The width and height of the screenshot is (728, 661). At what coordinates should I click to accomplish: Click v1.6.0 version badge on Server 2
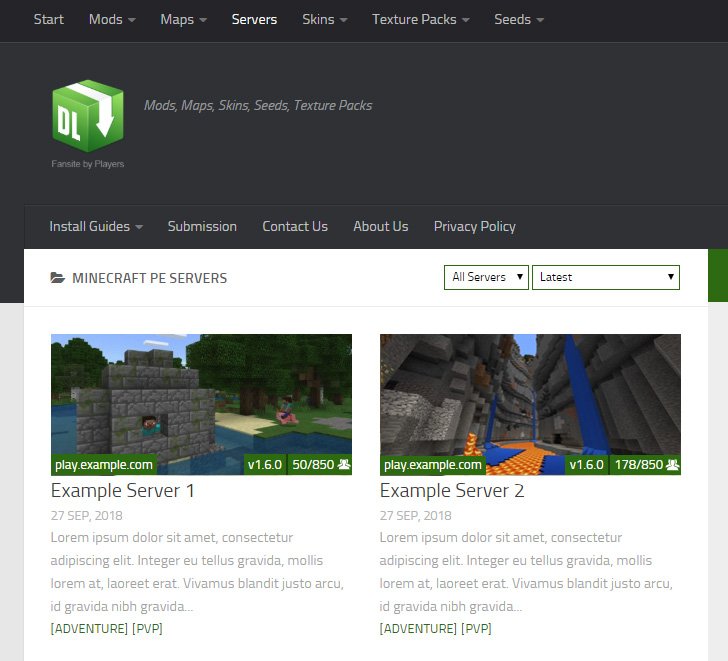pos(586,465)
